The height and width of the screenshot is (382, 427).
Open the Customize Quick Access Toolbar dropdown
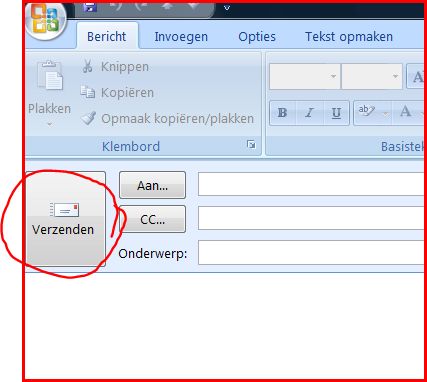click(227, 8)
